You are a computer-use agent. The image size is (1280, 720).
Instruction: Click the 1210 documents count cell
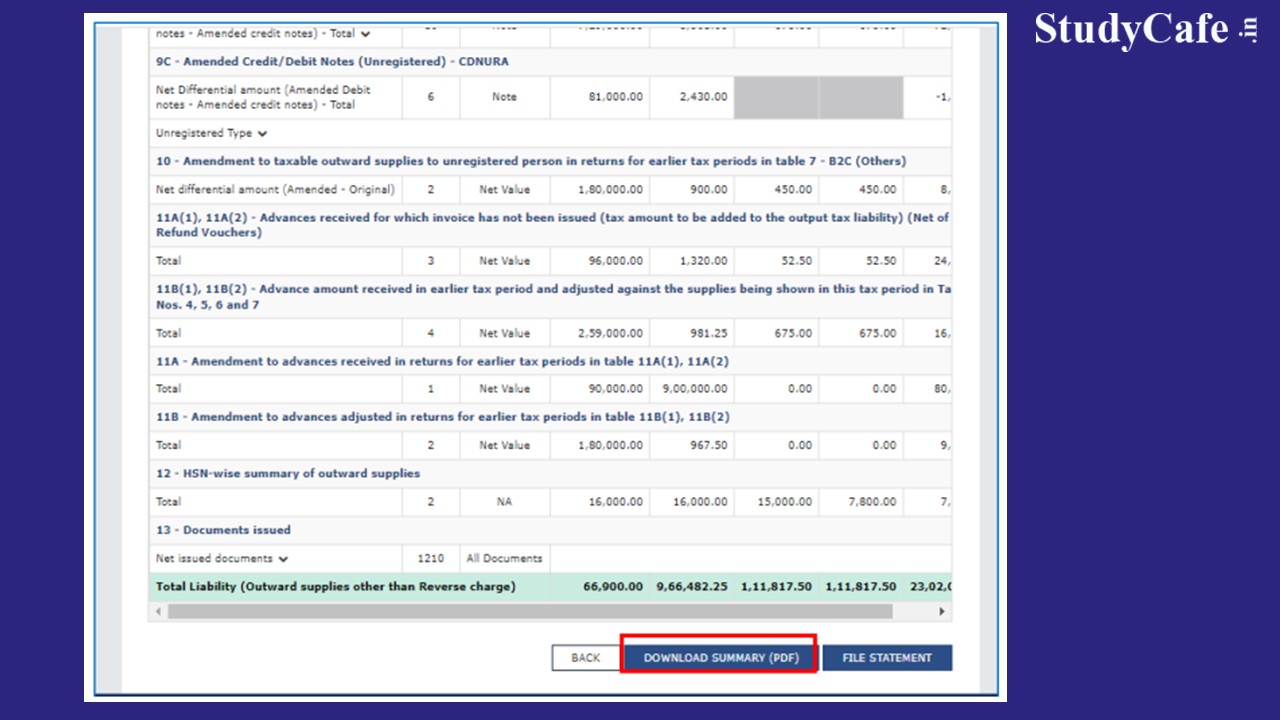pos(431,559)
